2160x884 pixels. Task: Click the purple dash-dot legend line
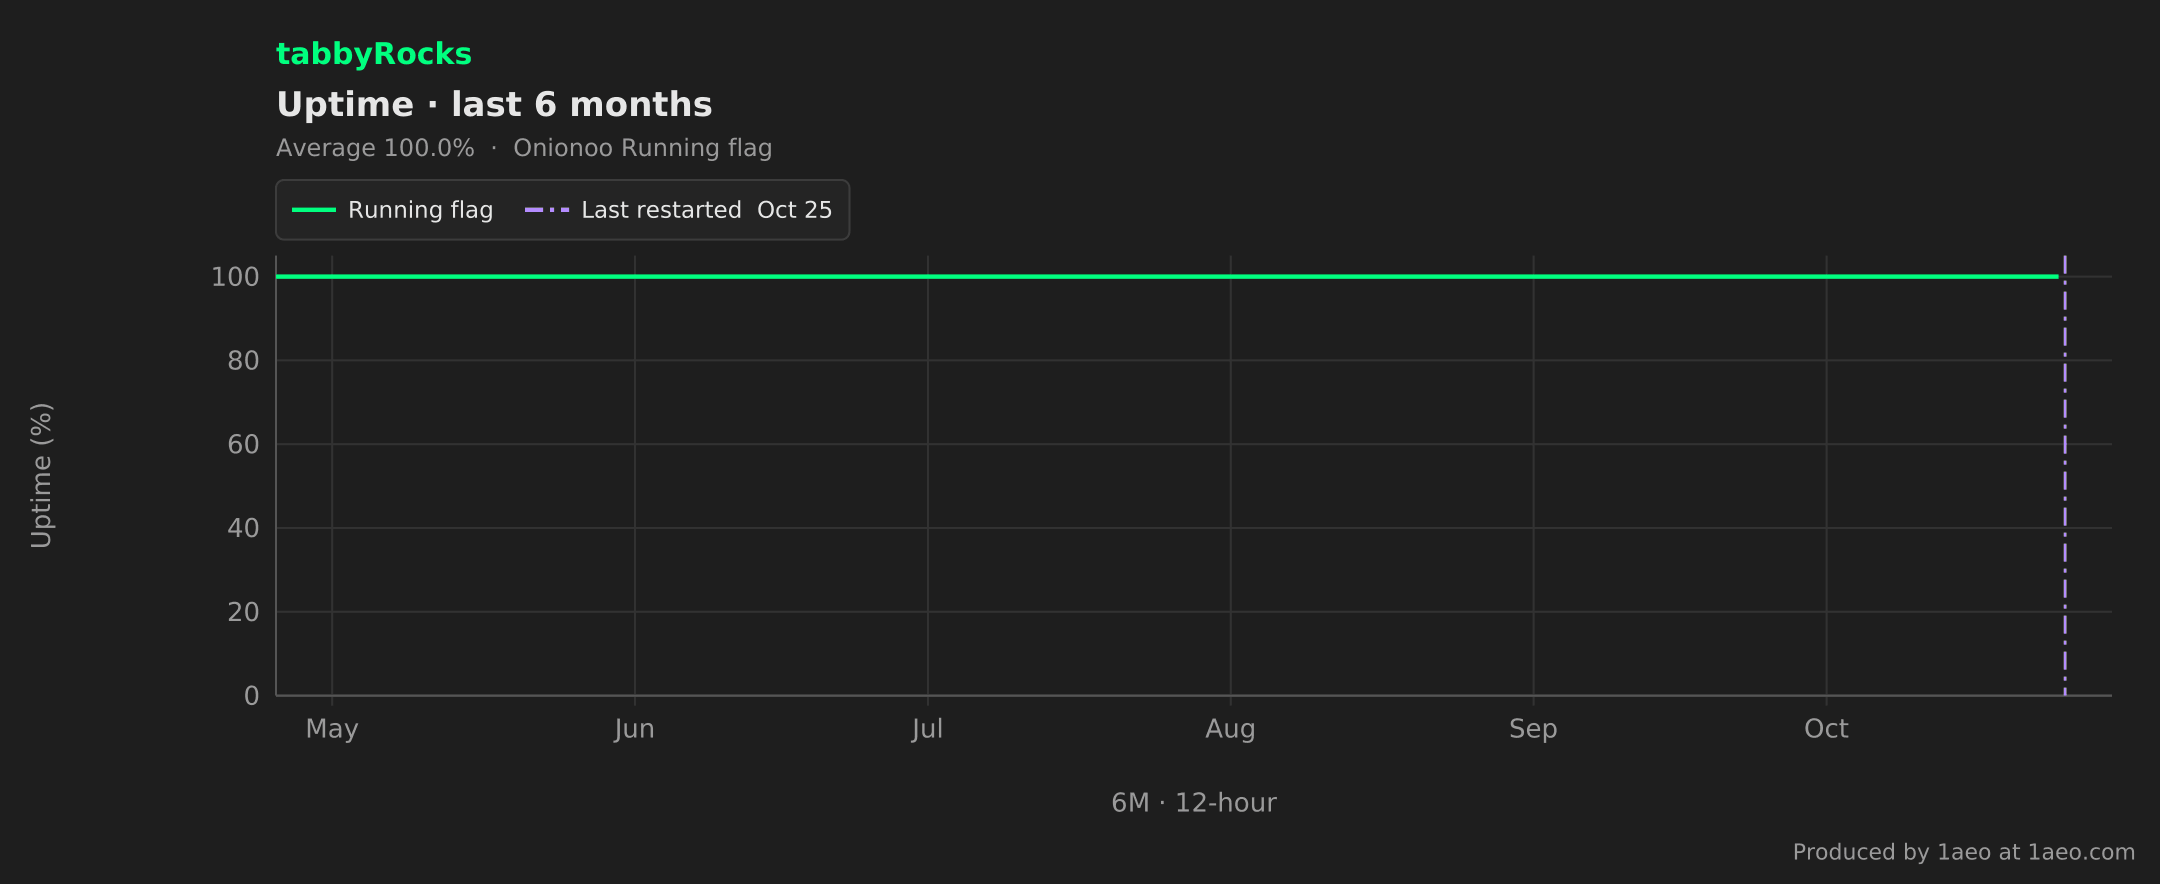pos(546,210)
